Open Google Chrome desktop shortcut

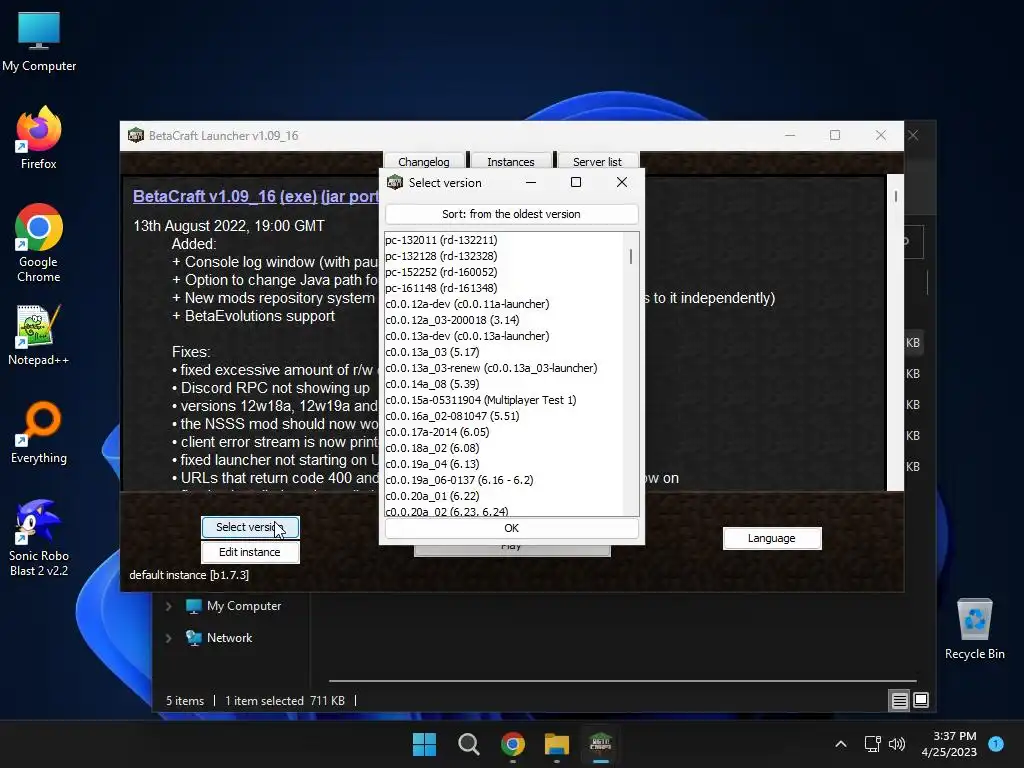tap(39, 243)
